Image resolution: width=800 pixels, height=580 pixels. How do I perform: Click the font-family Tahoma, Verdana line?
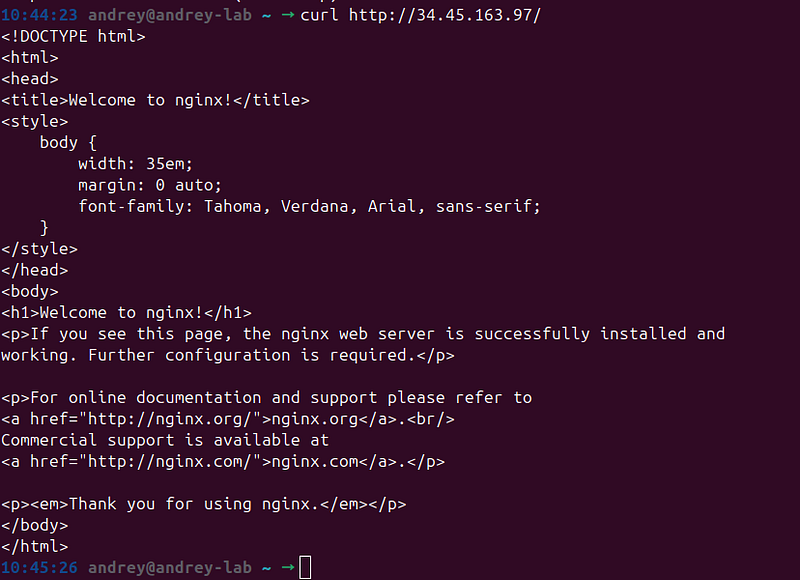click(x=309, y=206)
